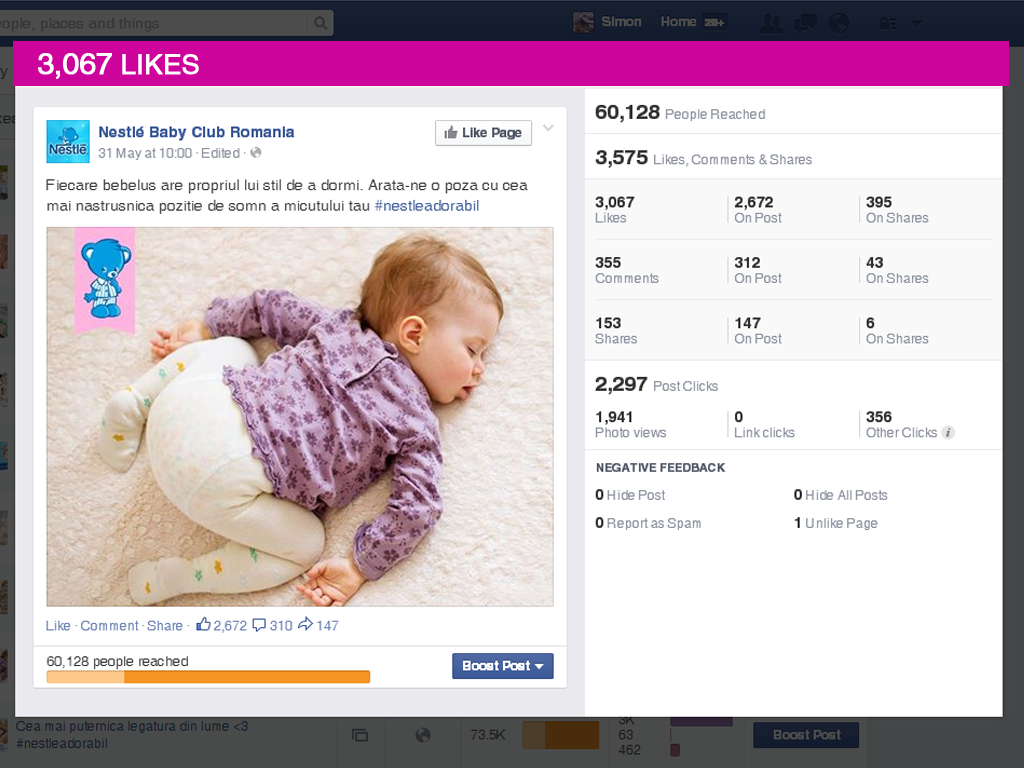The image size is (1024, 768).
Task: Click the Like Page button
Action: [483, 133]
